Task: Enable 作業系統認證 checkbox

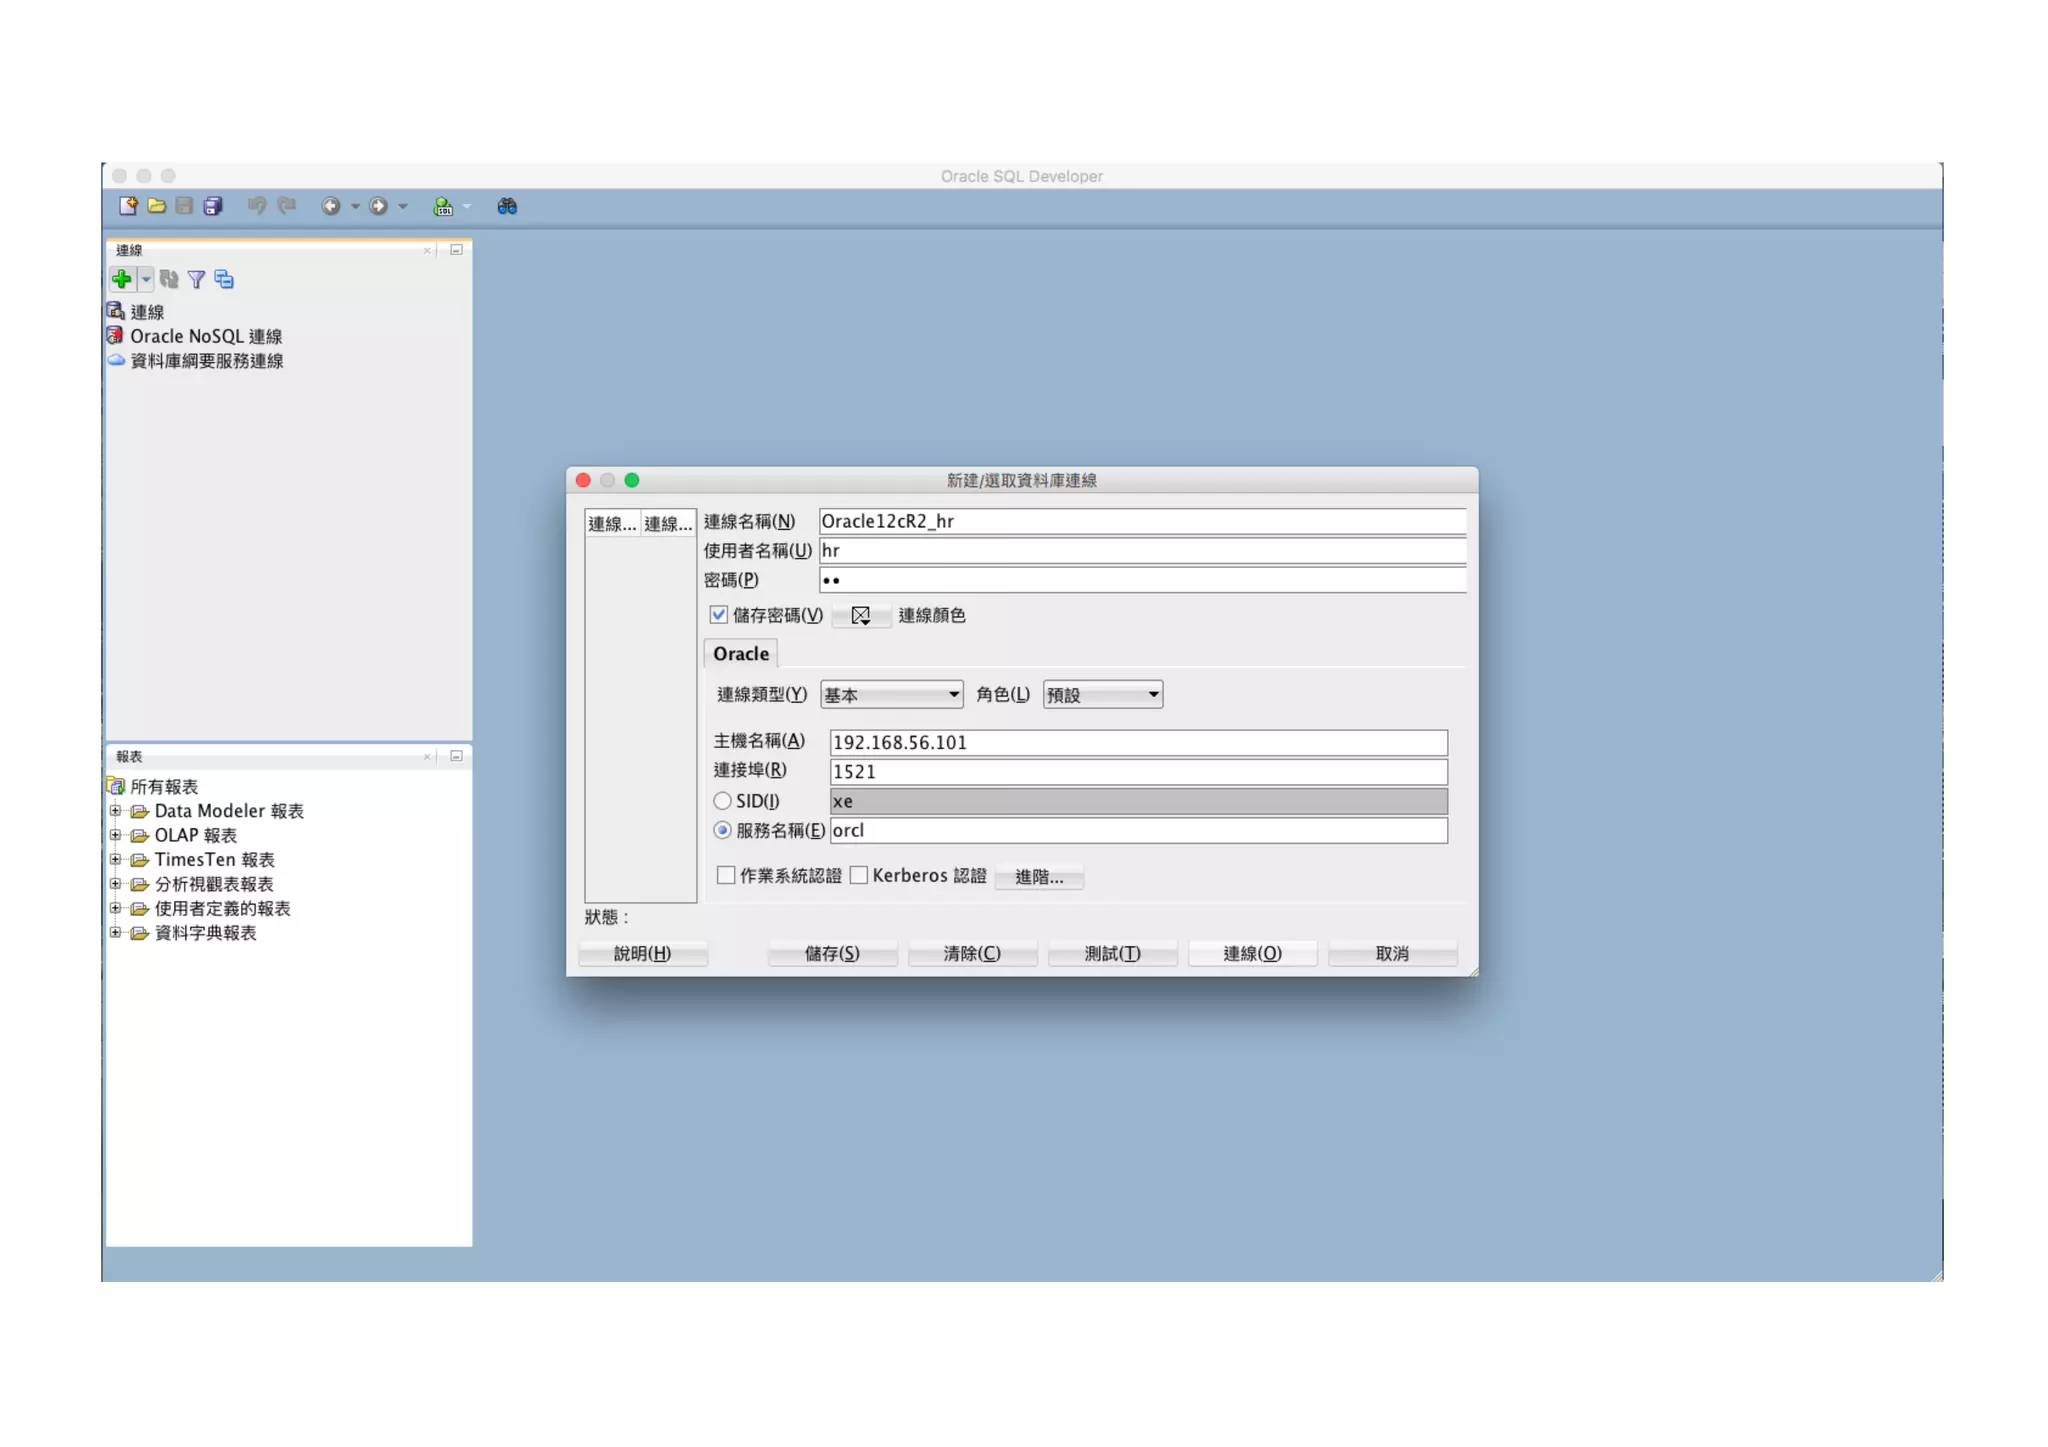Action: 726,875
